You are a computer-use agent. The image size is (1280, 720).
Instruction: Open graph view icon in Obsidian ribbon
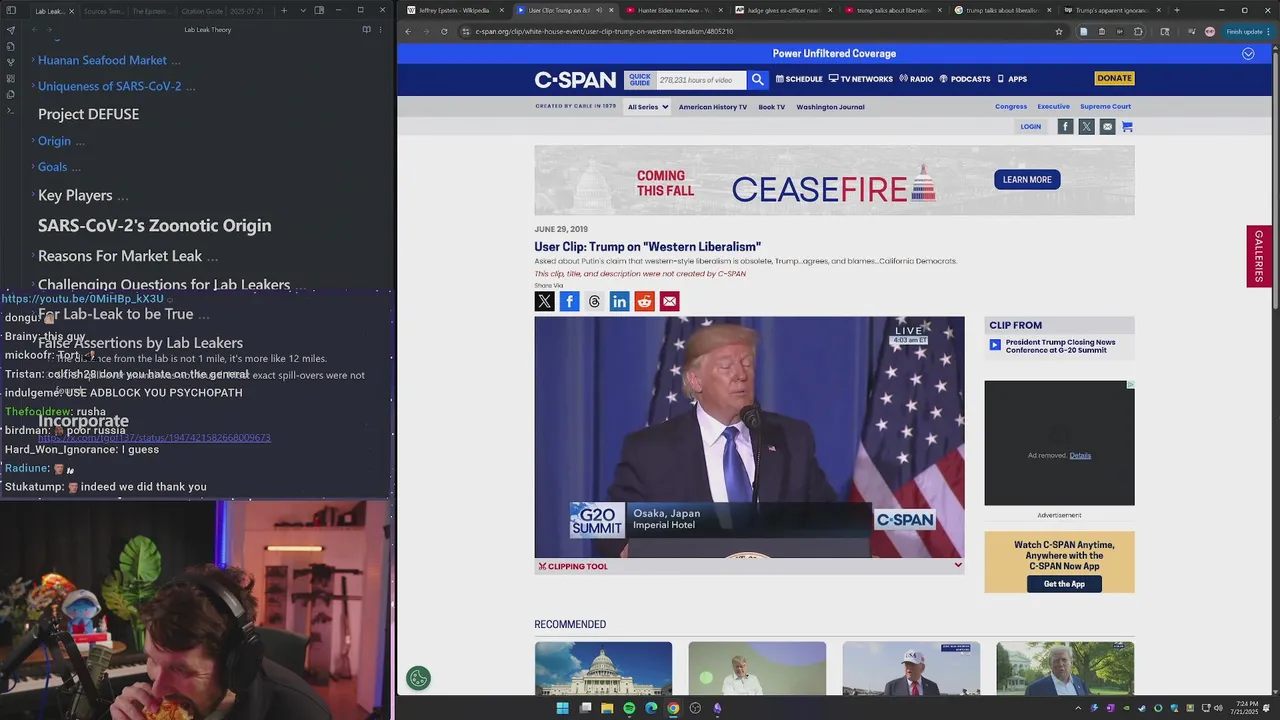click(11, 62)
